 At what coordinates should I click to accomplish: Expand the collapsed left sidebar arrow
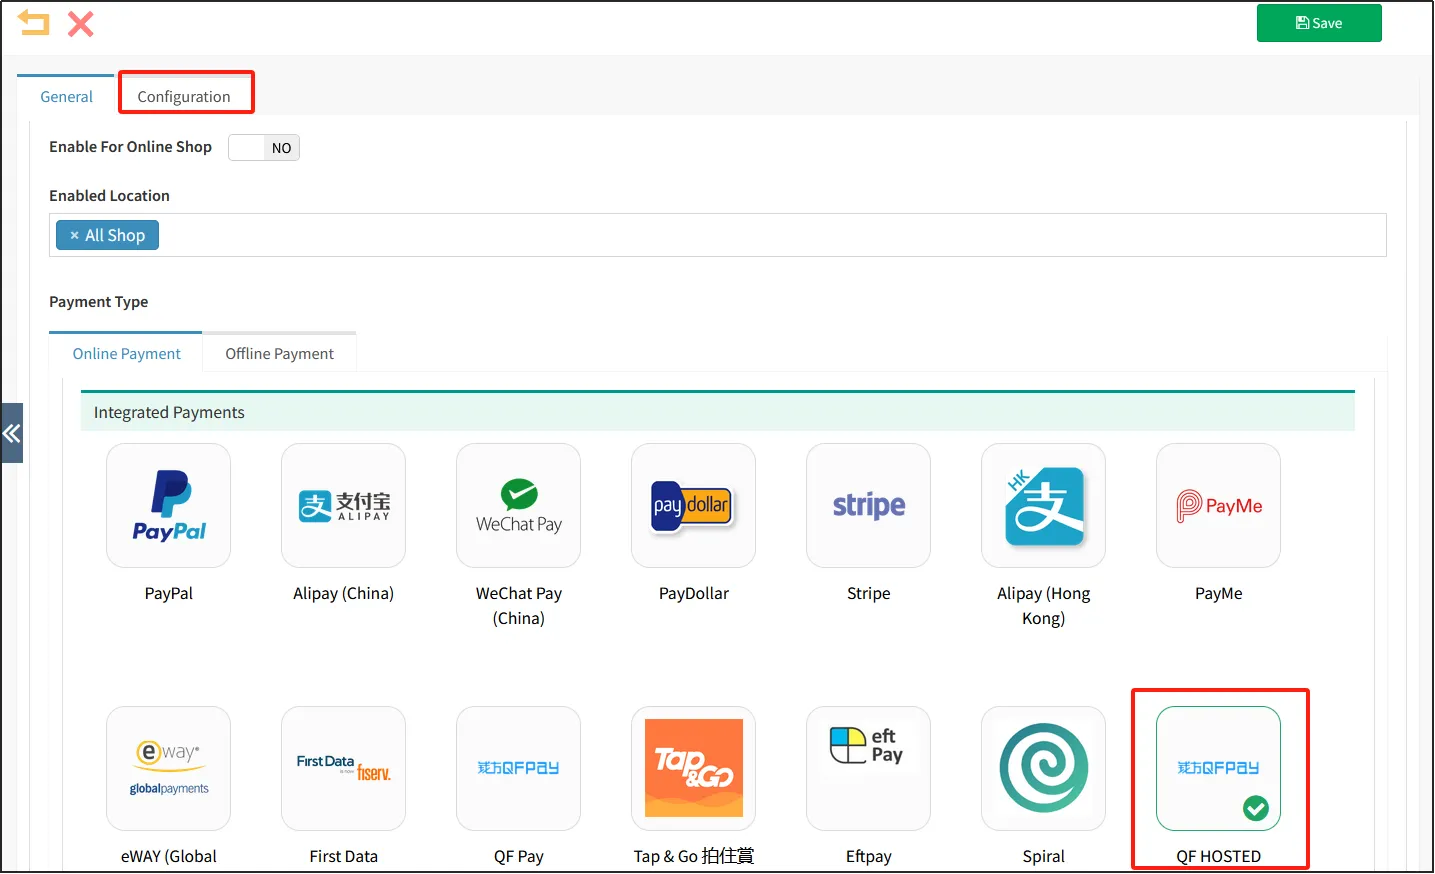tap(12, 433)
